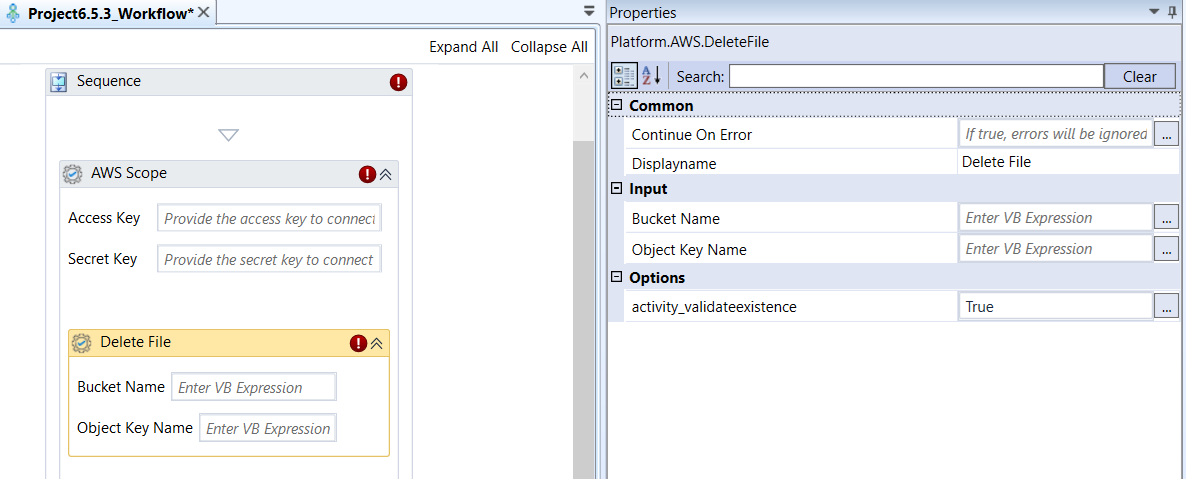
Task: Switch Properties to categorized view
Action: coord(625,76)
